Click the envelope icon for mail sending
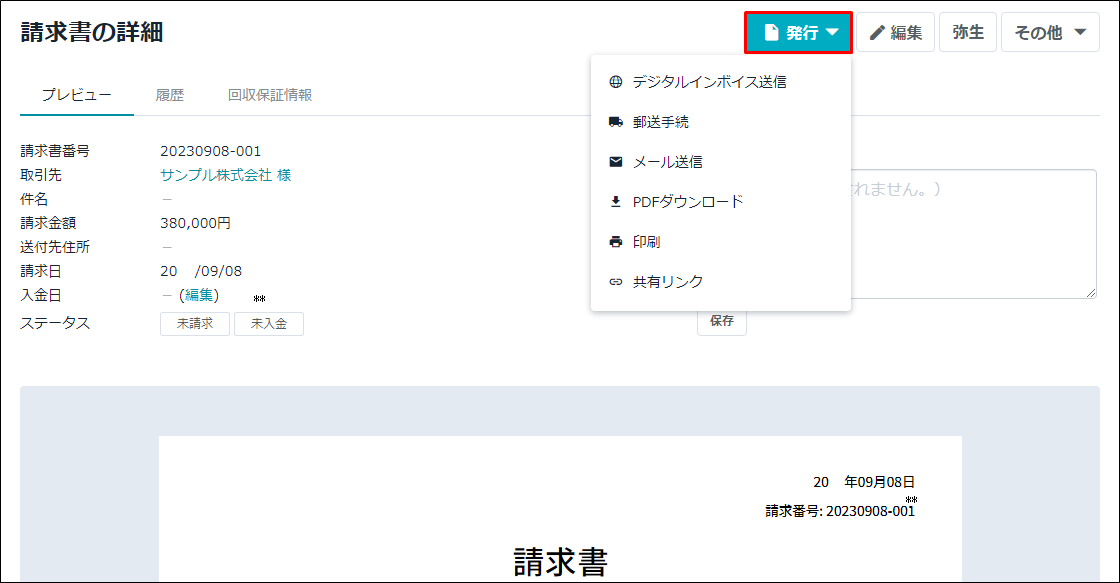This screenshot has height=583, width=1120. coord(616,162)
